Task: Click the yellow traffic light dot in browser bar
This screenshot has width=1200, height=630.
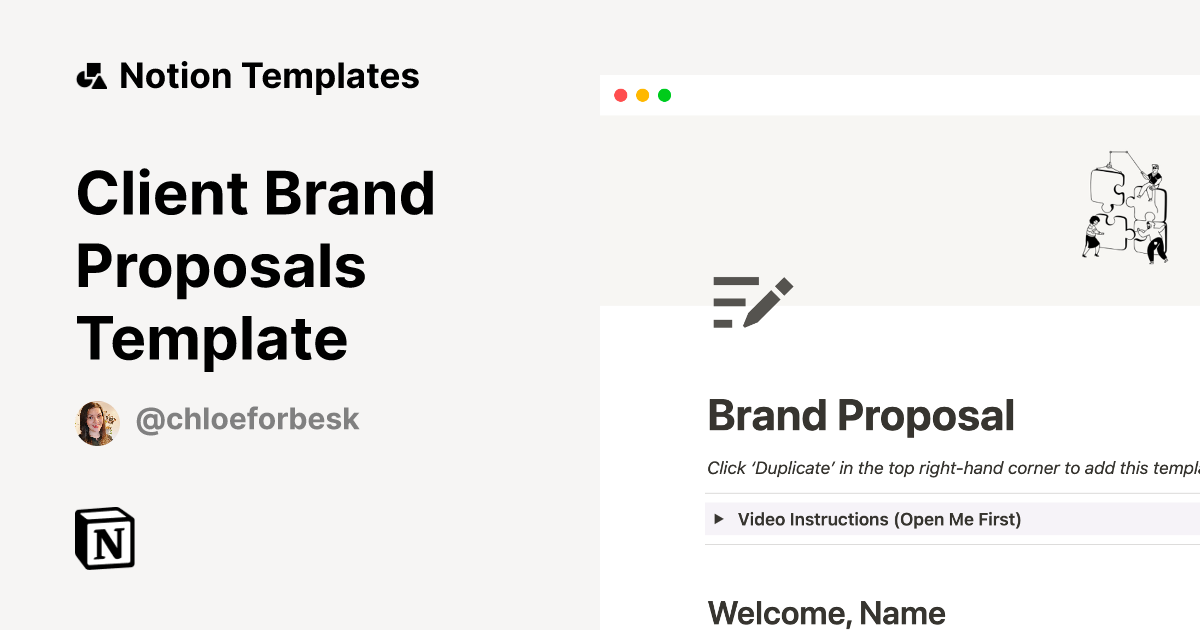Action: coord(643,95)
